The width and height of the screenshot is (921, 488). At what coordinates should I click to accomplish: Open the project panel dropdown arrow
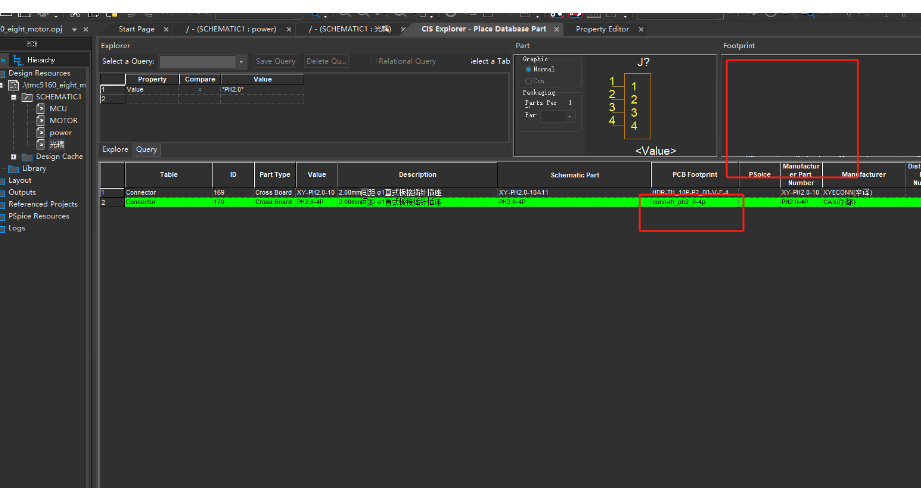(75, 29)
